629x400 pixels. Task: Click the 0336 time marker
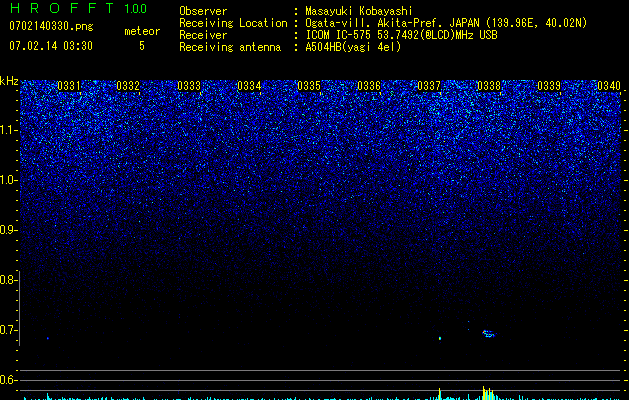[369, 86]
